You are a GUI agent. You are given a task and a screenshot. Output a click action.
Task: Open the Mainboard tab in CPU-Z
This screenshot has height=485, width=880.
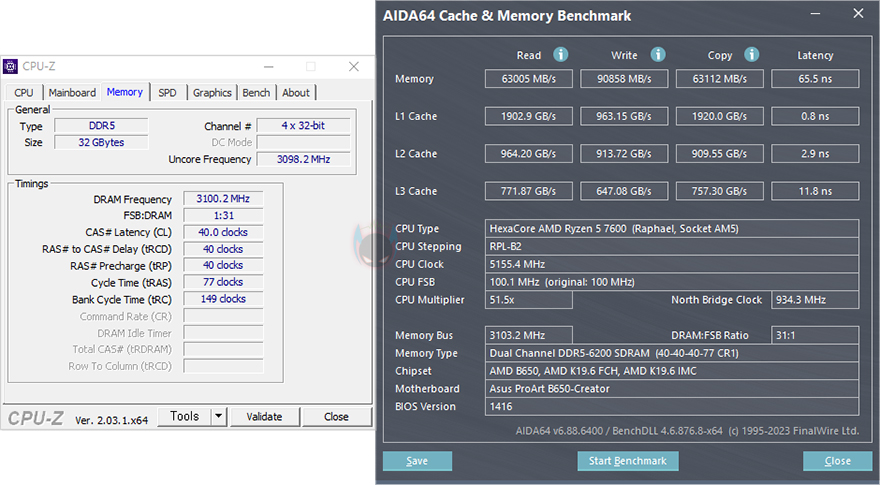(72, 93)
